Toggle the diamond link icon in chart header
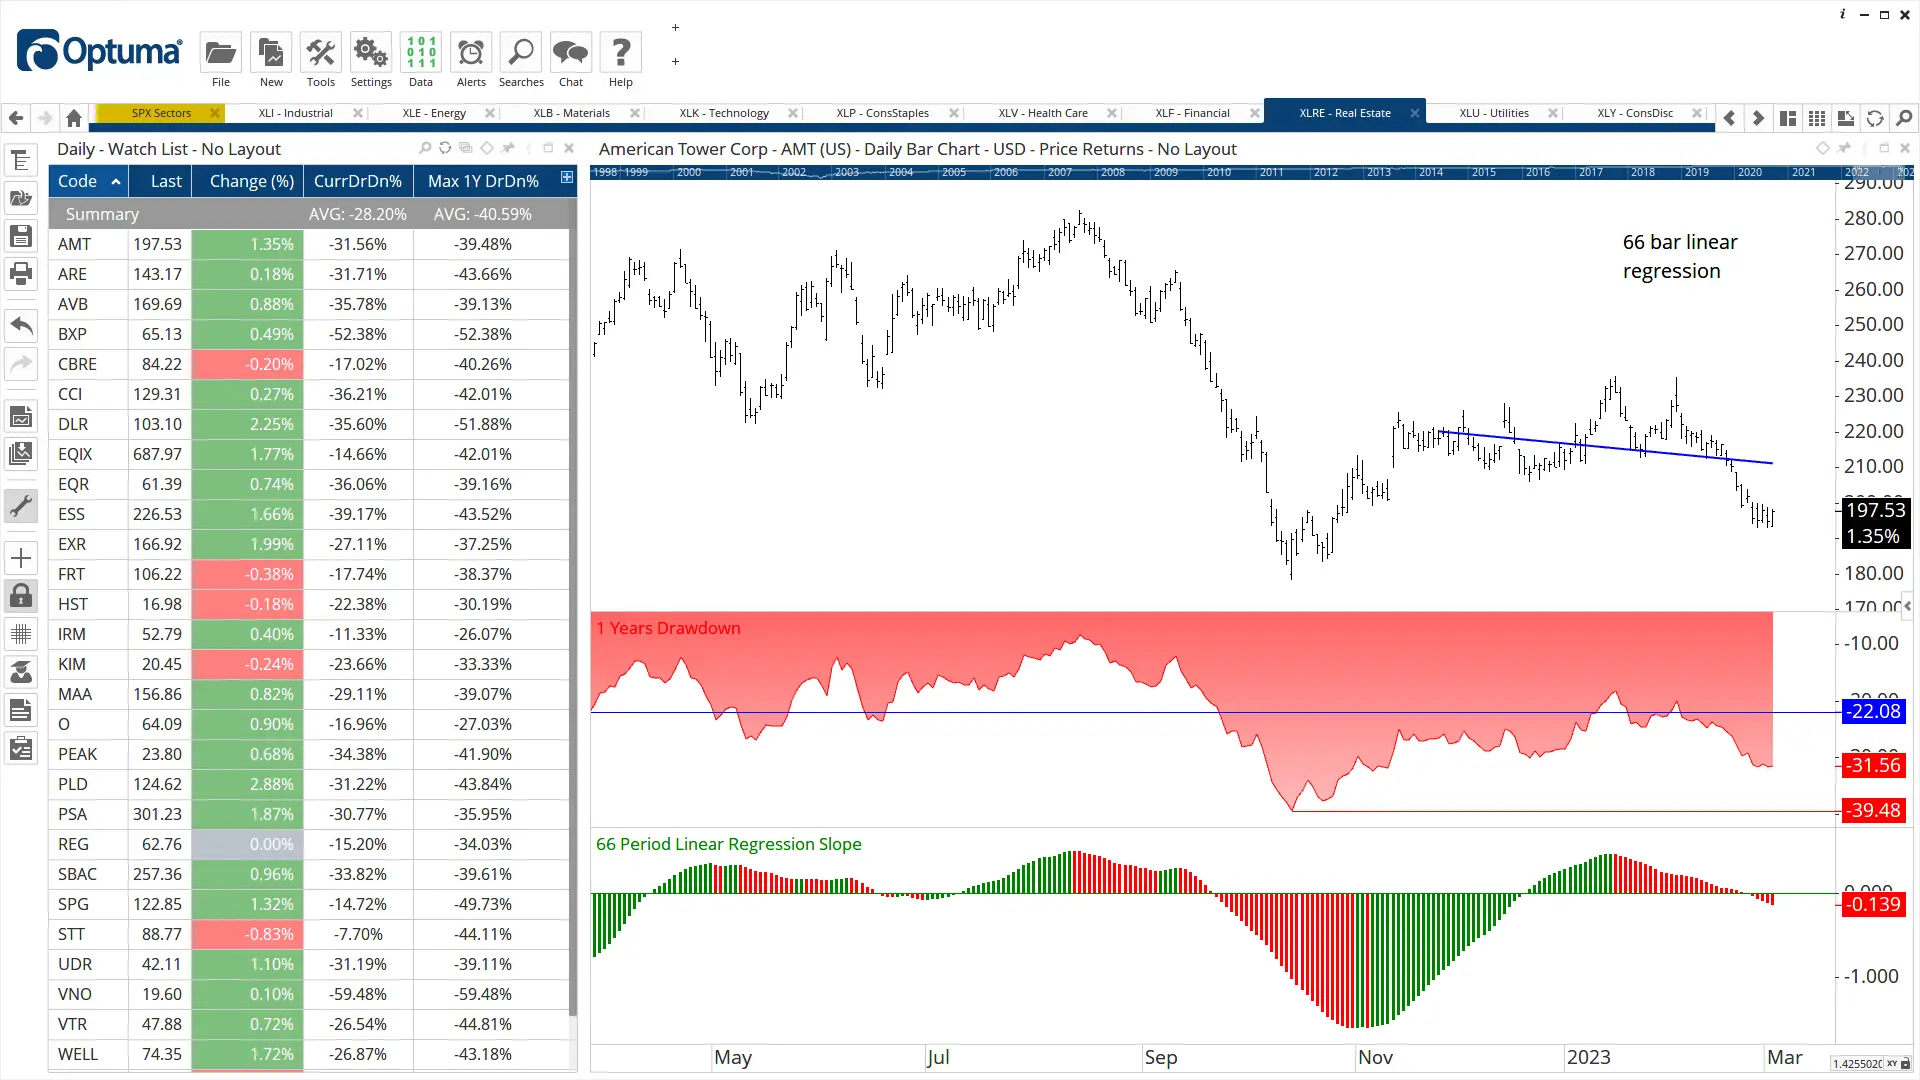Image resolution: width=1920 pixels, height=1080 pixels. pos(1823,148)
